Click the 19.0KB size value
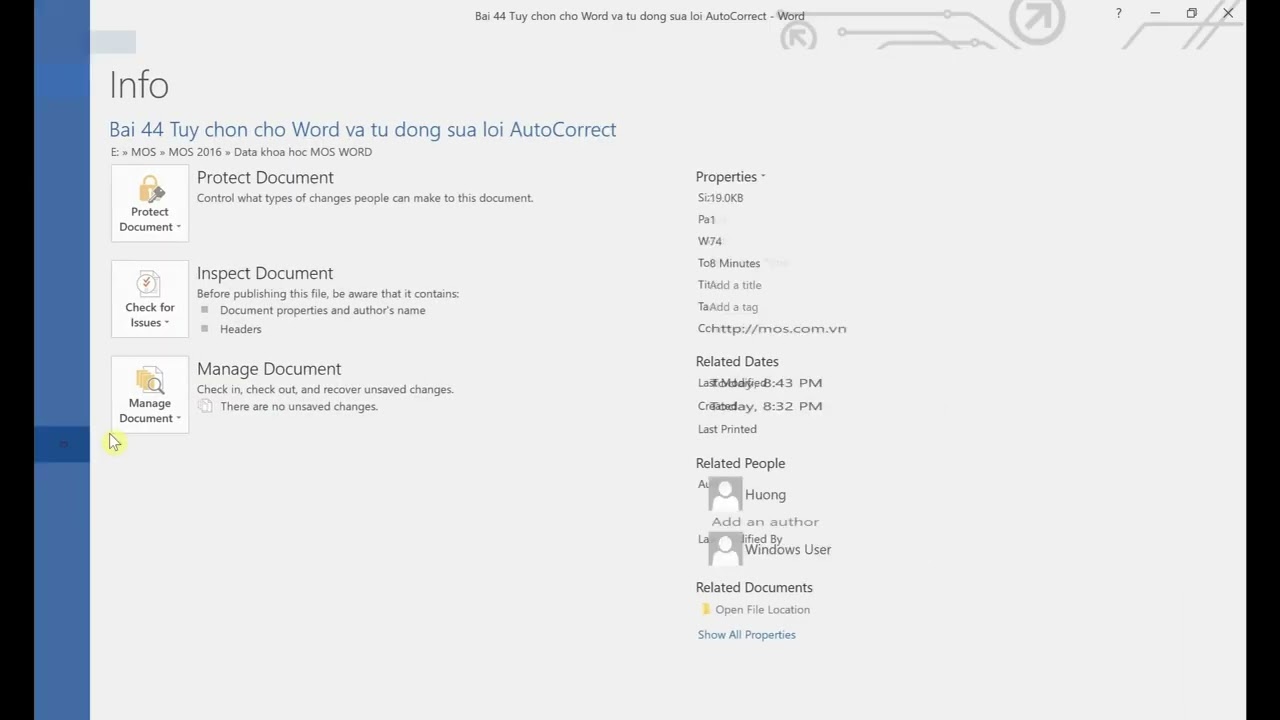Viewport: 1280px width, 720px height. coord(726,198)
